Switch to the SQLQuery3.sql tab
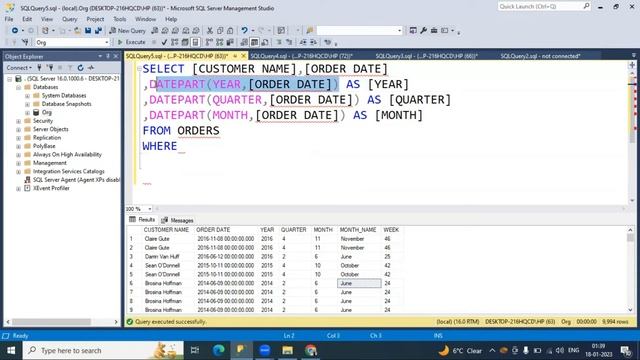640x360 pixels. (427, 56)
